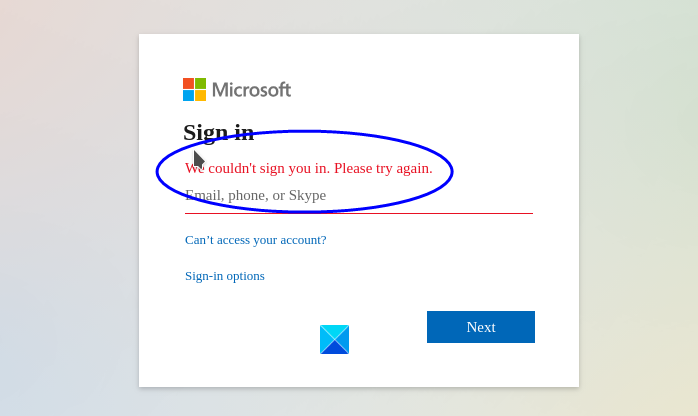Click the Microsoft four-square logo

tap(194, 89)
